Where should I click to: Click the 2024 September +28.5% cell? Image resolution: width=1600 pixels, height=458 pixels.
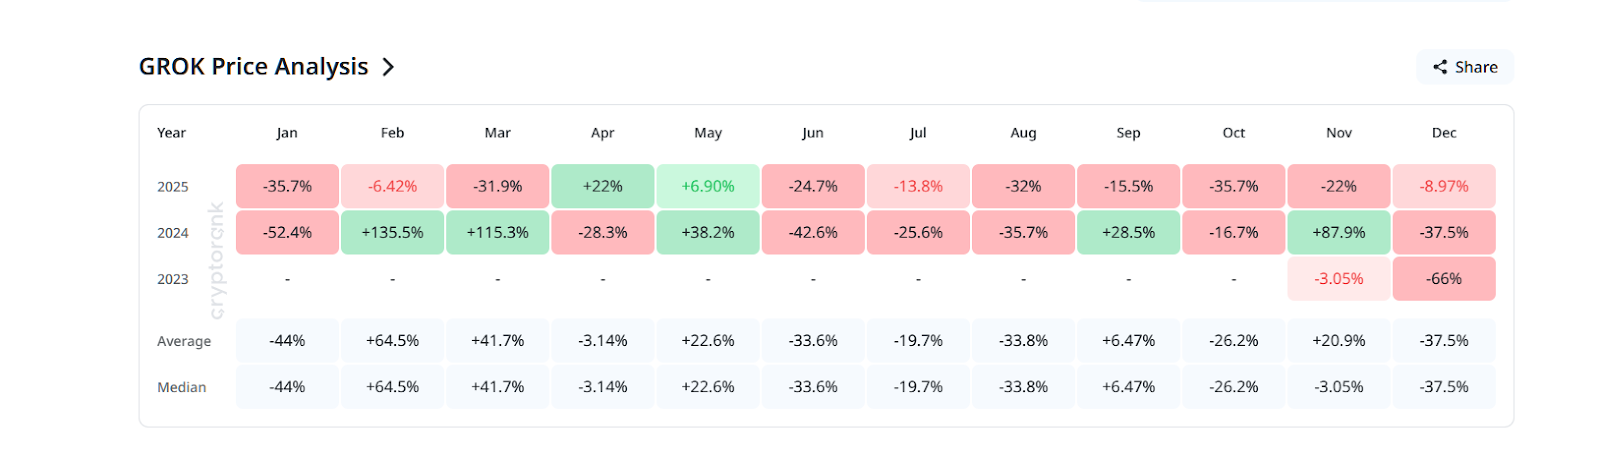[1128, 232]
